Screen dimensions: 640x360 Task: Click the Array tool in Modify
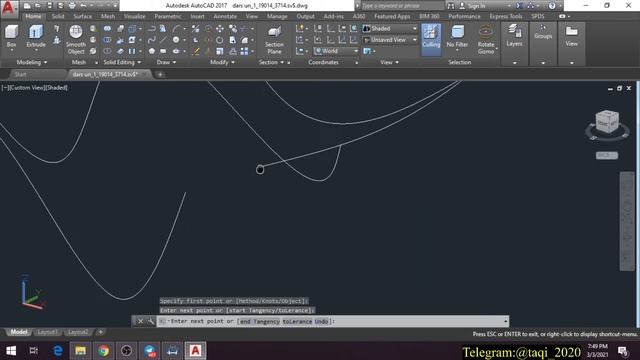244,51
